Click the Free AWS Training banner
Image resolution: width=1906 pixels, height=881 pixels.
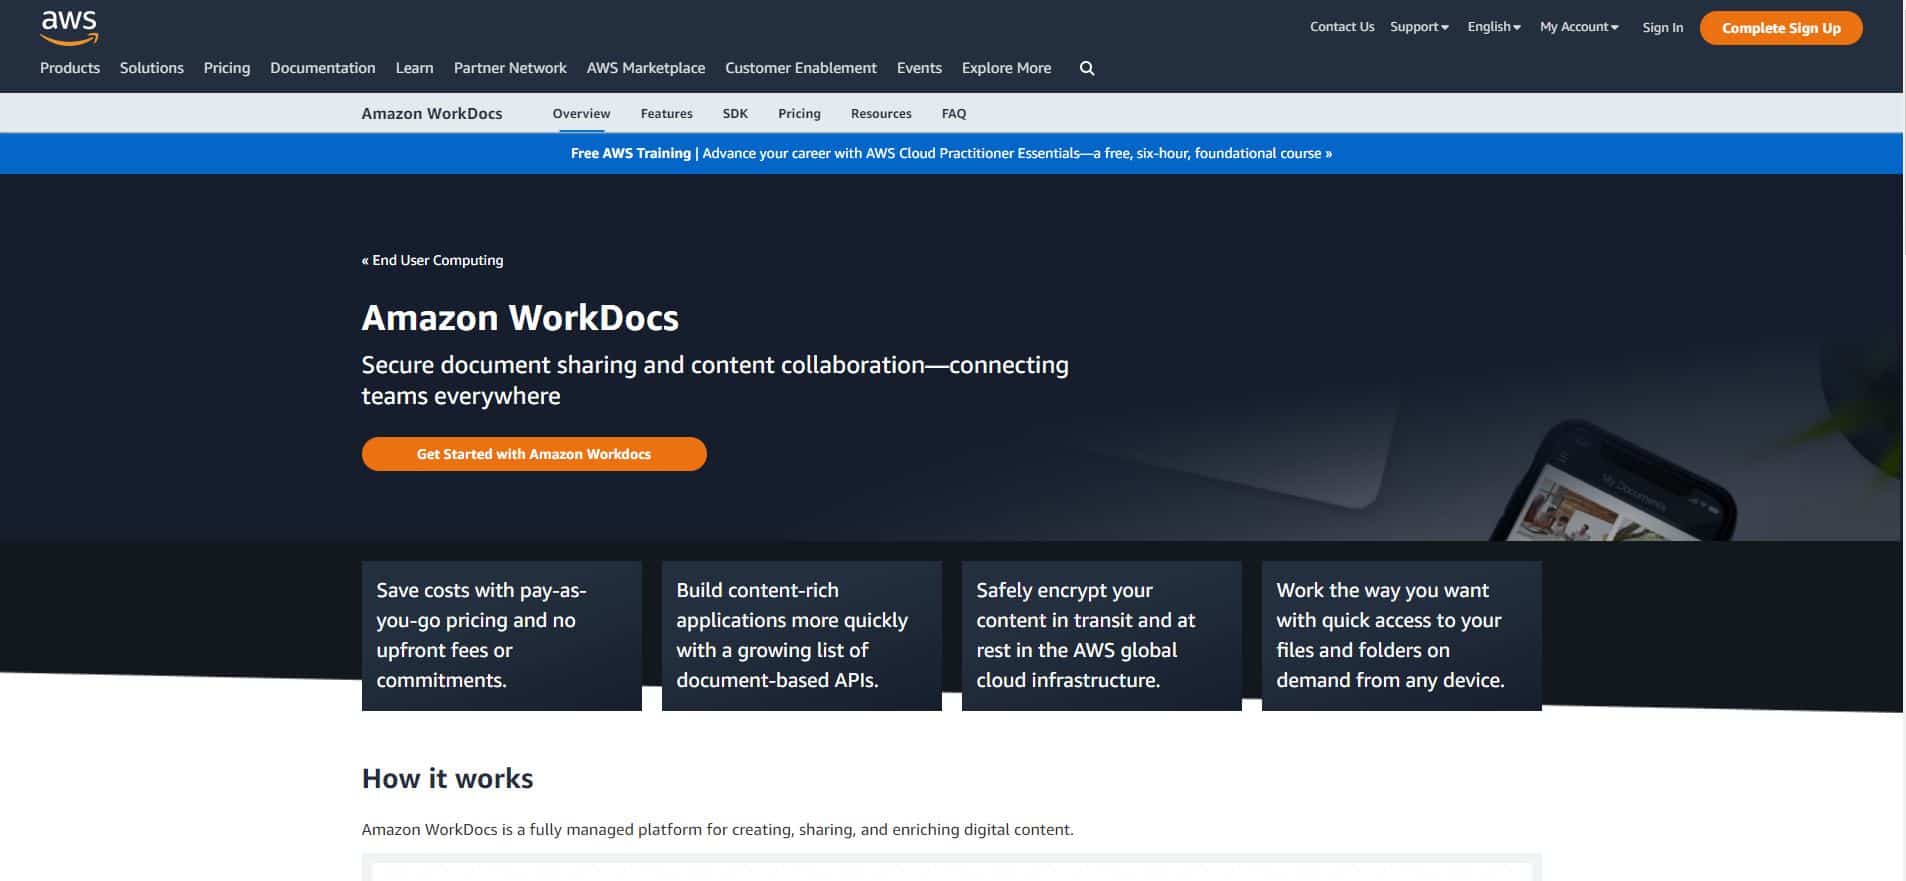point(951,154)
